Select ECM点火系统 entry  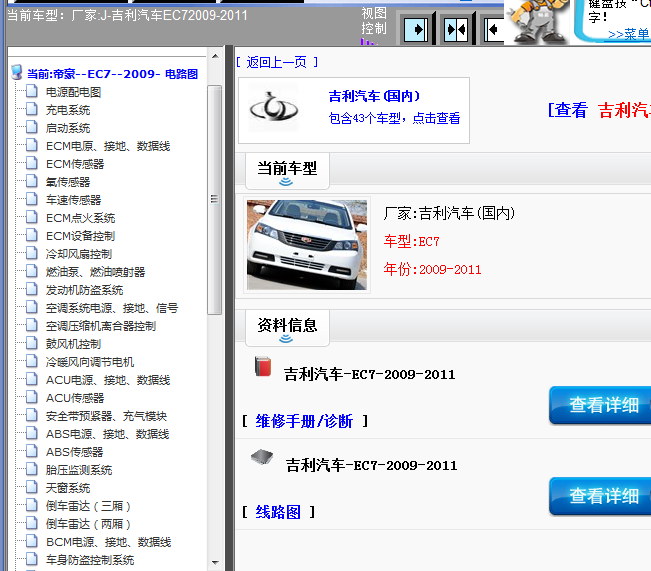81,218
